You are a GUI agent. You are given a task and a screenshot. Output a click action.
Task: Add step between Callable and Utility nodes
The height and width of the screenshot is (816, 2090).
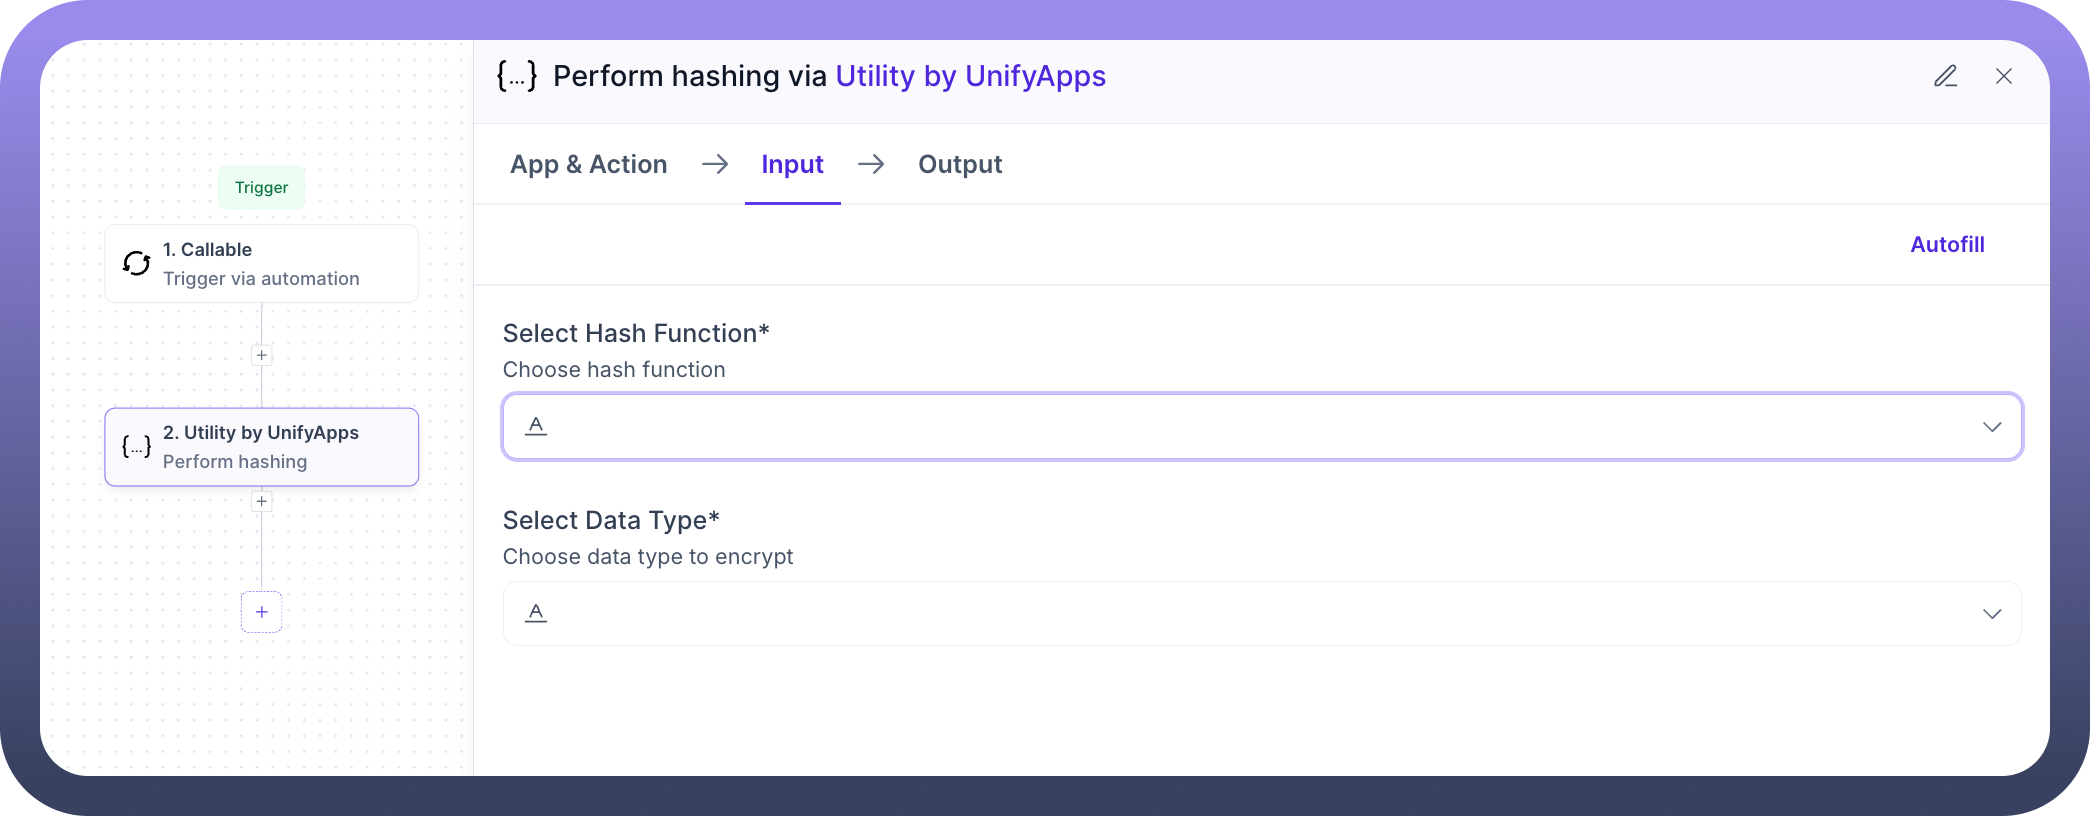point(261,355)
